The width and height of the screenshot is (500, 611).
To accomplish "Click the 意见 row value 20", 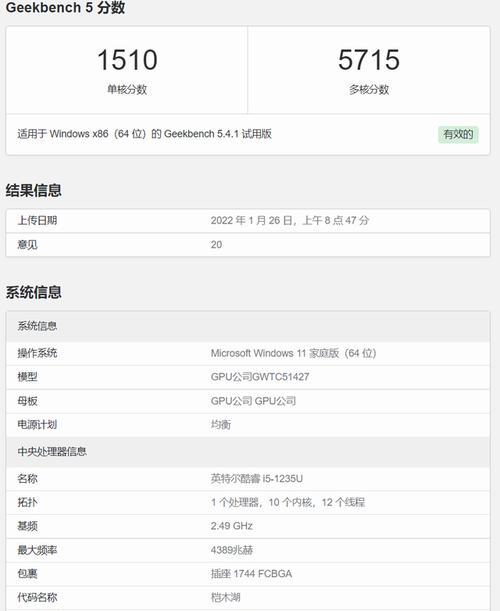I will tap(216, 245).
